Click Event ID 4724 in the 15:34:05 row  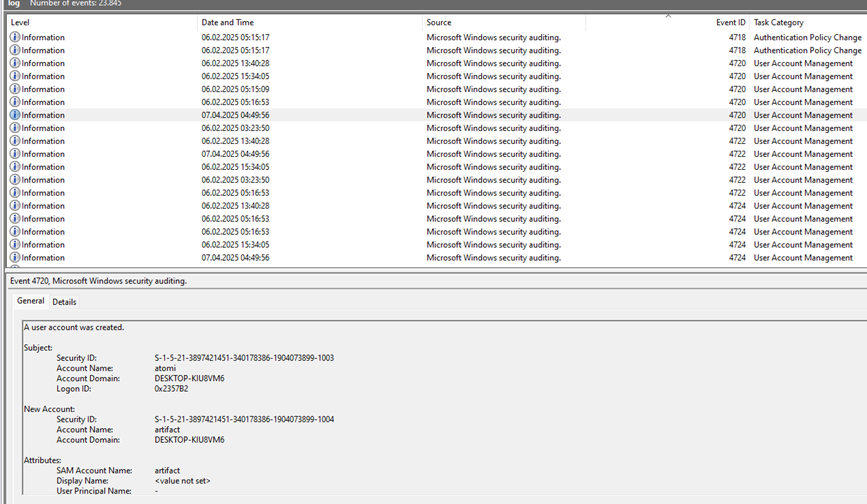coord(737,245)
